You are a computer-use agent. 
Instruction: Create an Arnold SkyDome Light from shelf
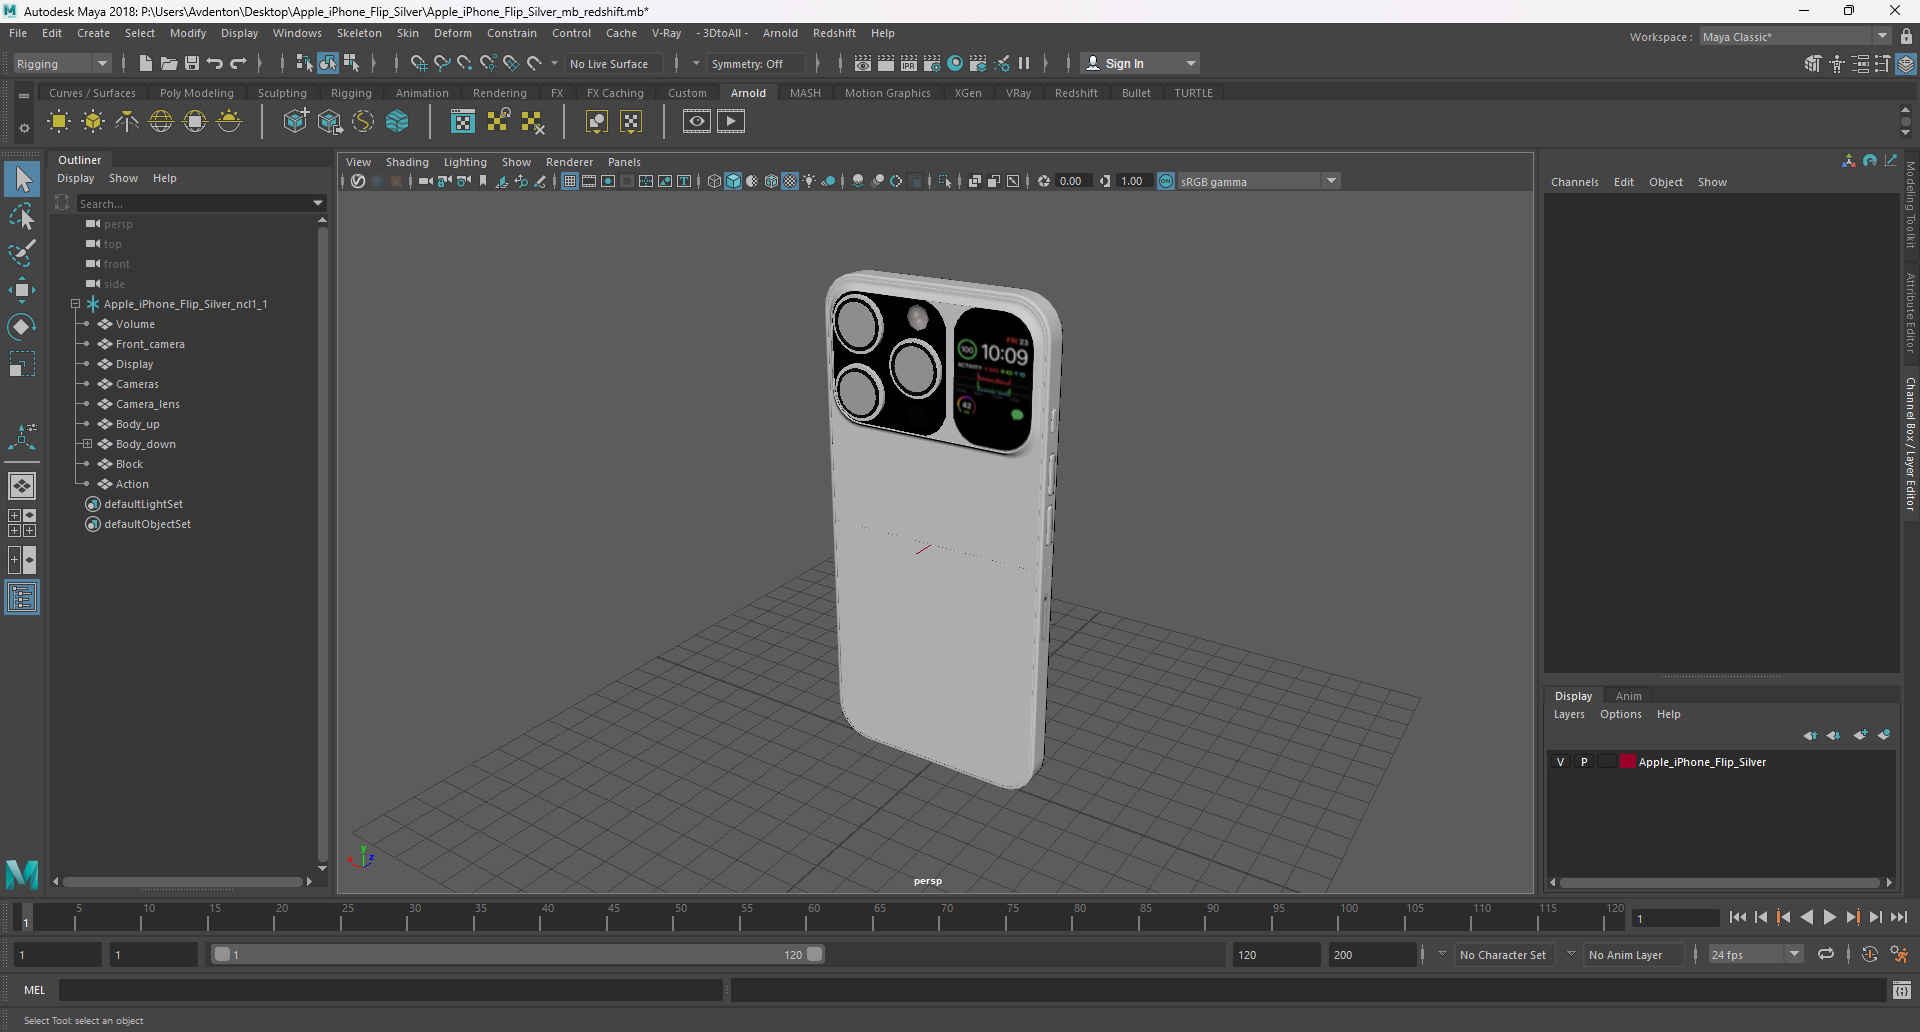coord(161,122)
